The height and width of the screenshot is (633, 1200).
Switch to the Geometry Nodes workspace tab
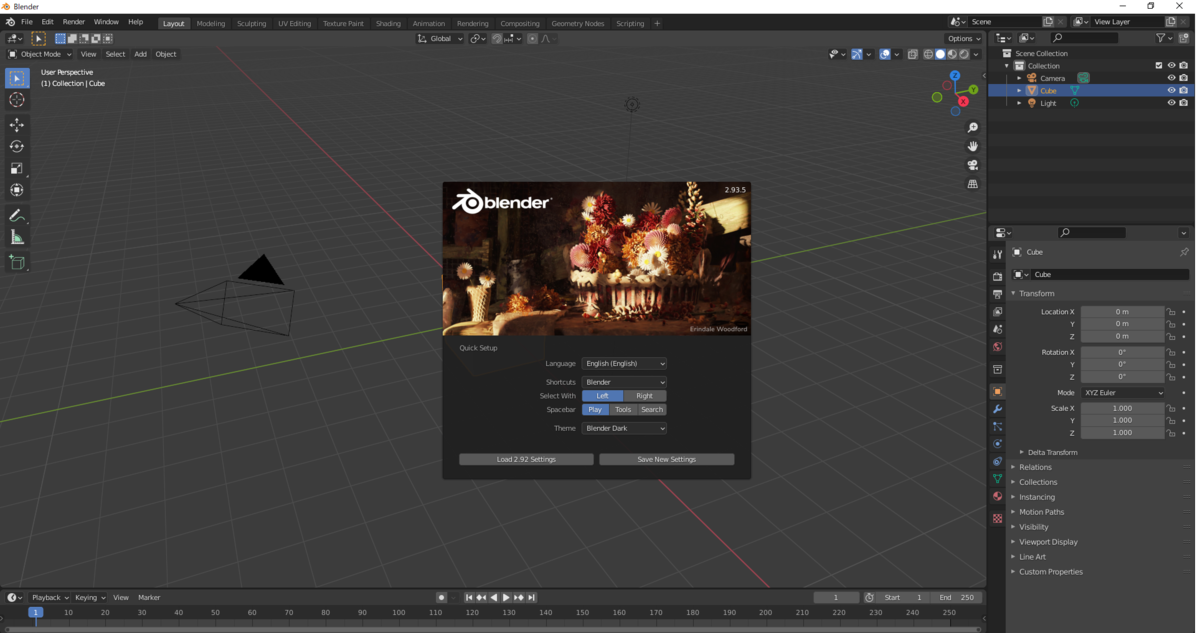click(x=577, y=23)
